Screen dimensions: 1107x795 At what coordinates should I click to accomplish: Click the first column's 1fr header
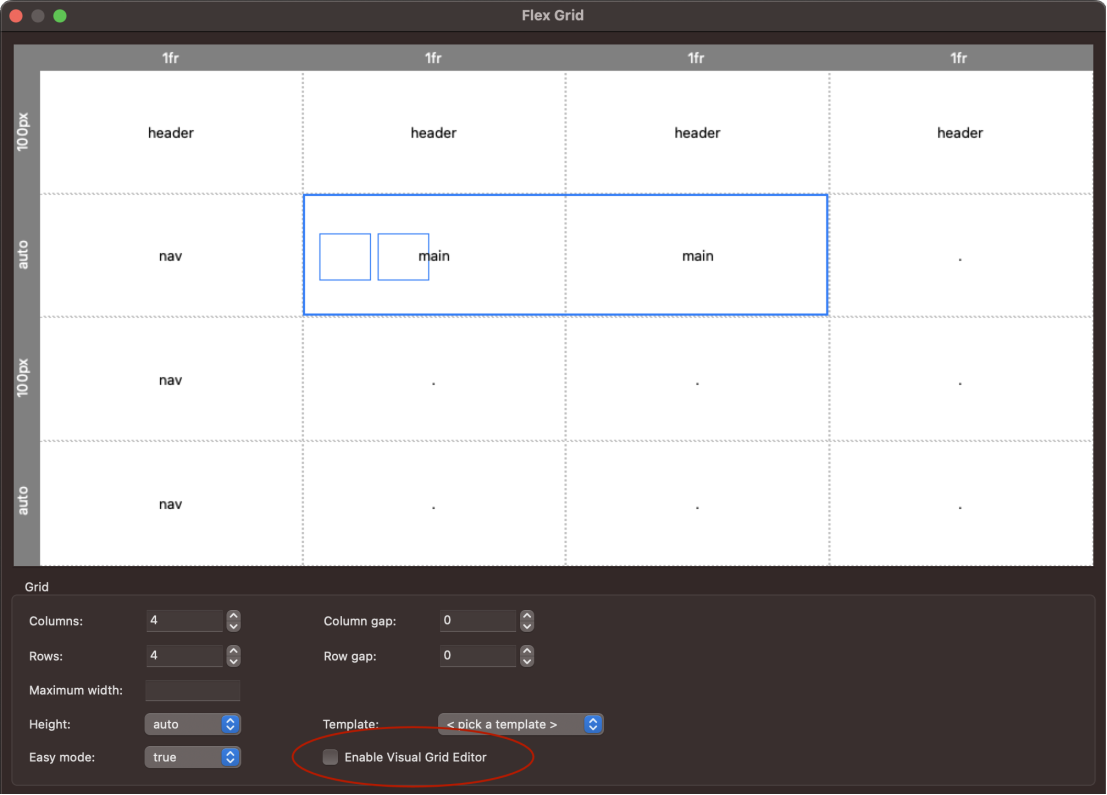click(171, 58)
